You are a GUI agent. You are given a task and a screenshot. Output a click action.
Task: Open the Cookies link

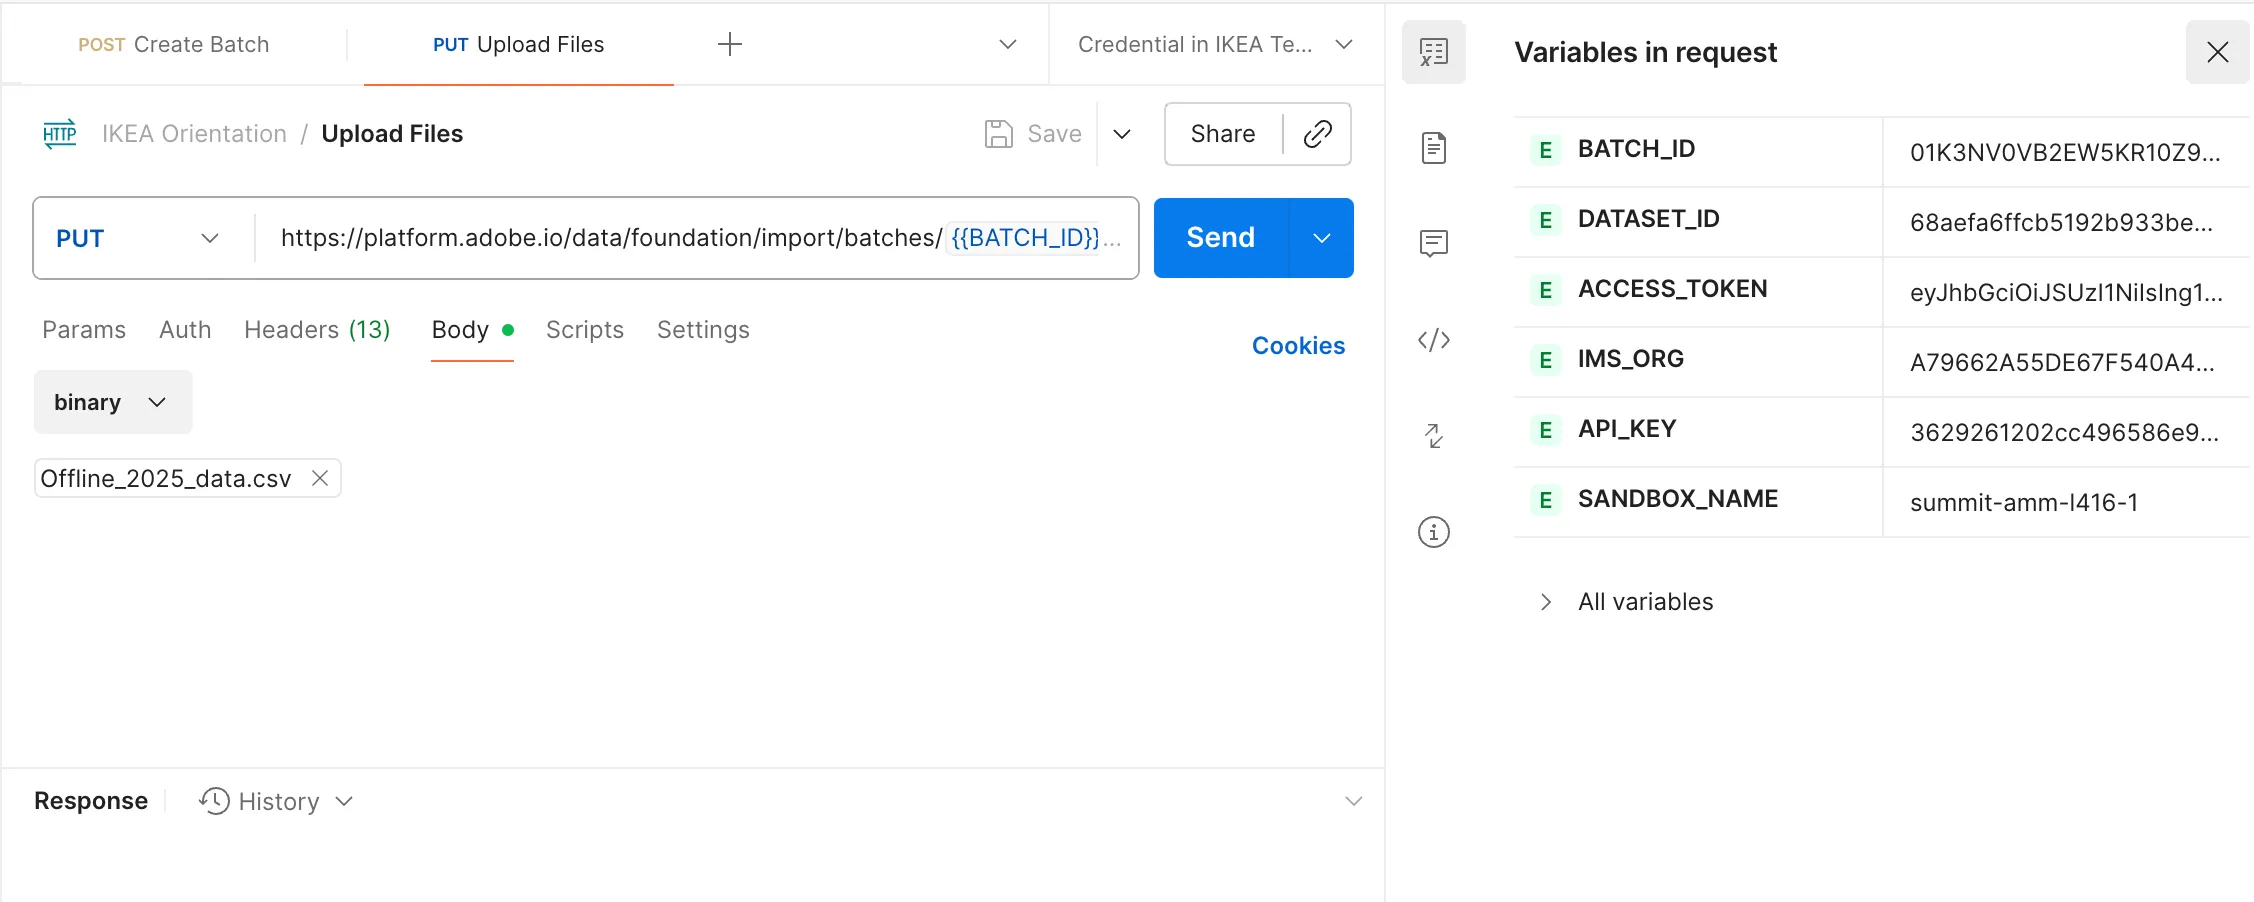pyautogui.click(x=1298, y=346)
